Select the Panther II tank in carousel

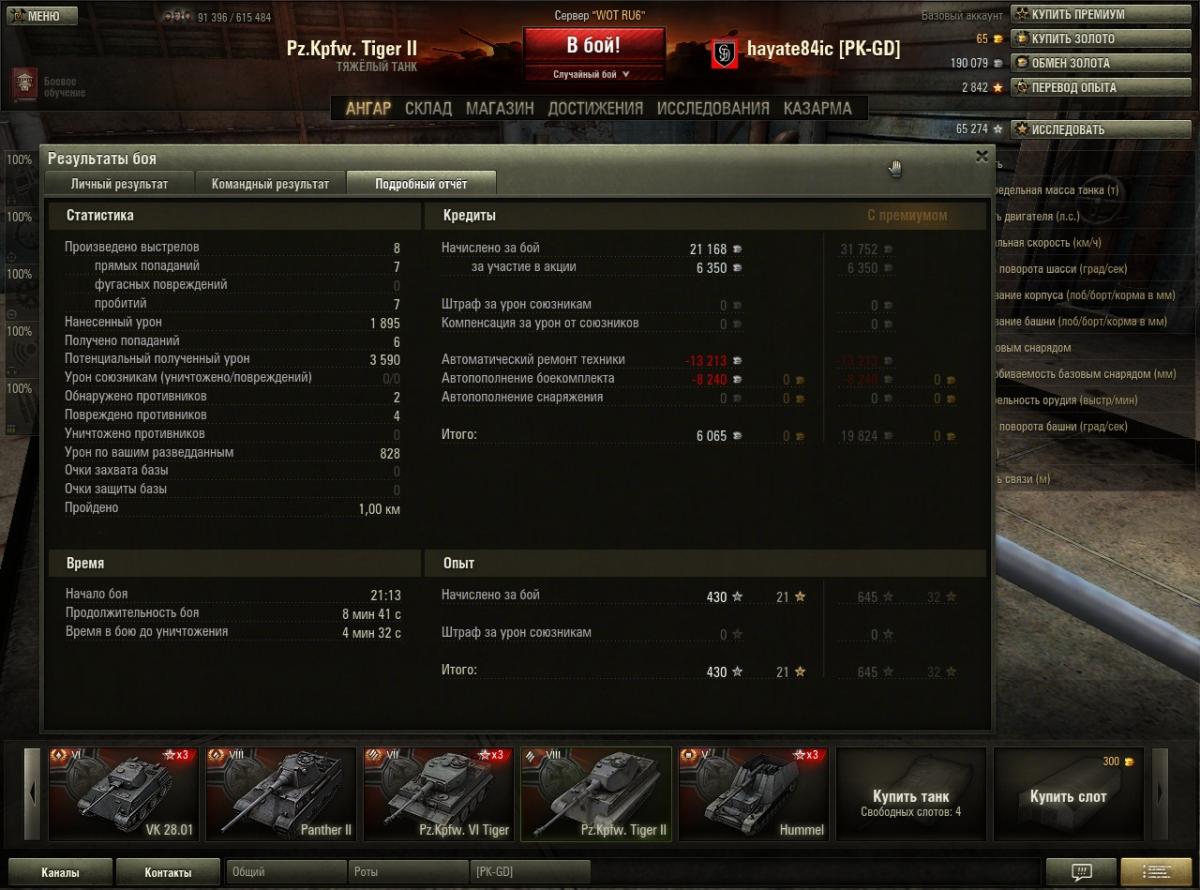point(281,793)
